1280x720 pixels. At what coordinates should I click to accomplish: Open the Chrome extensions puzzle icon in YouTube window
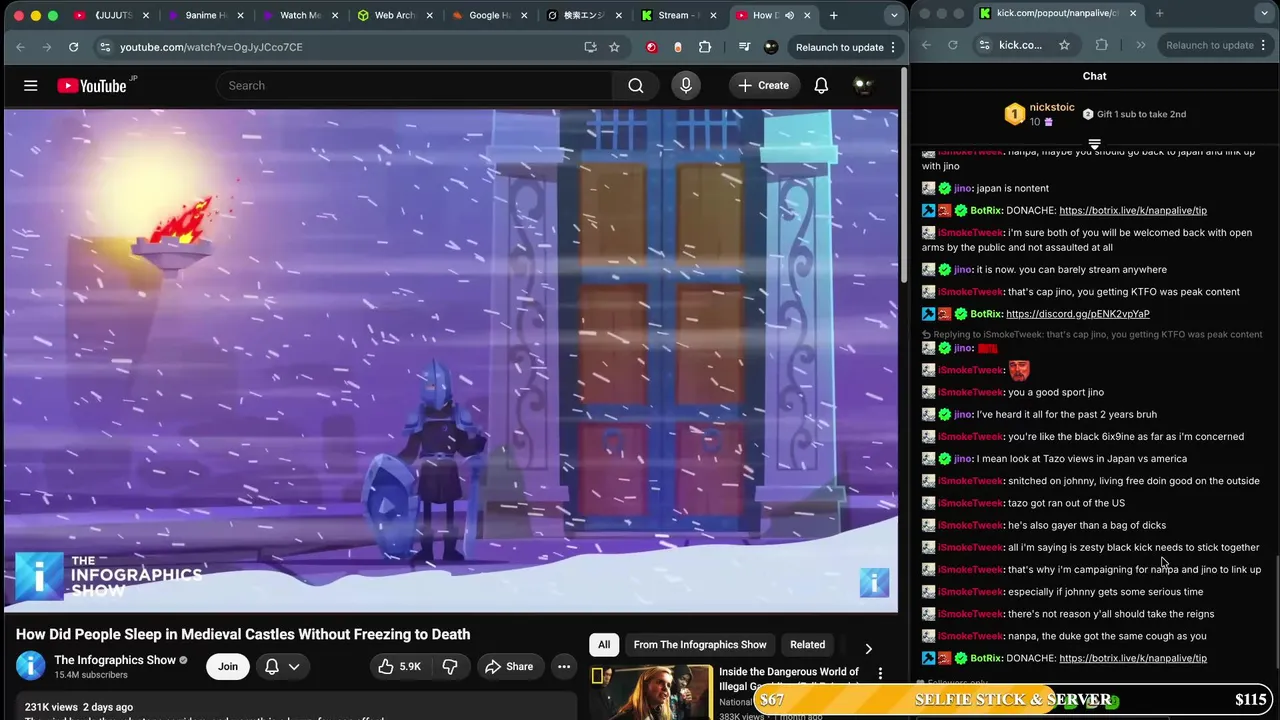click(x=705, y=47)
